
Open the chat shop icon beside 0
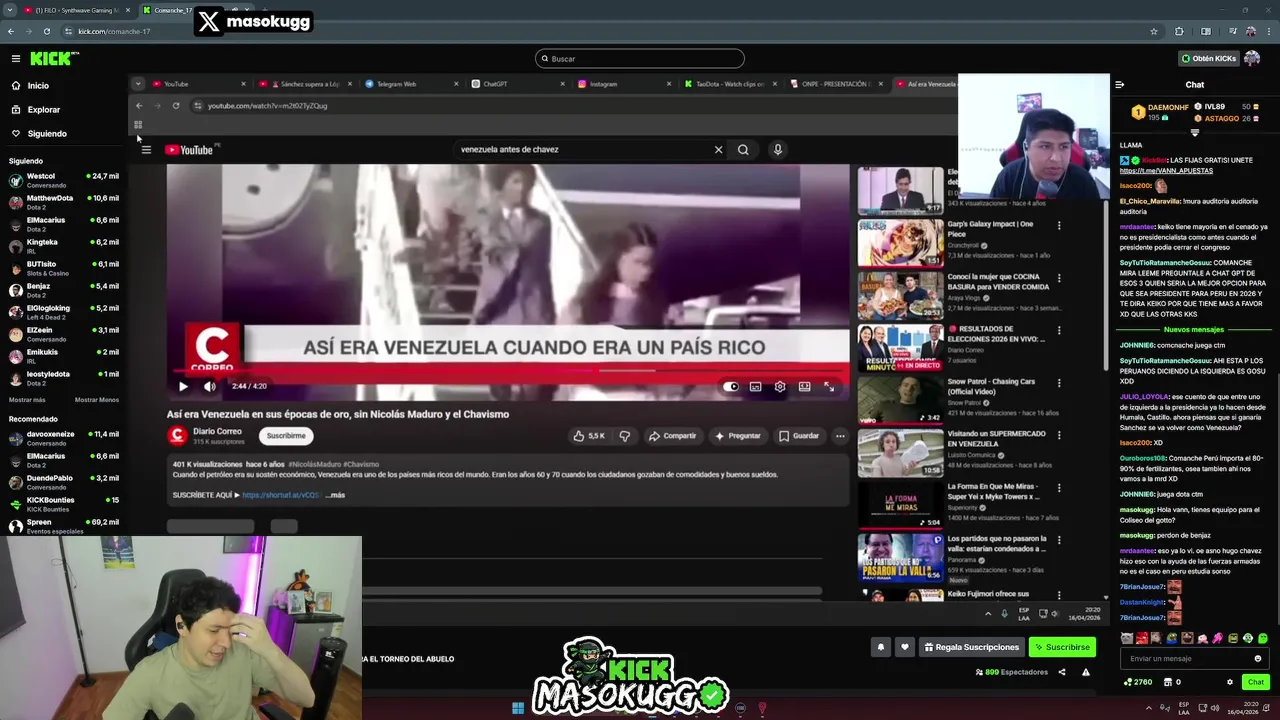click(1167, 682)
